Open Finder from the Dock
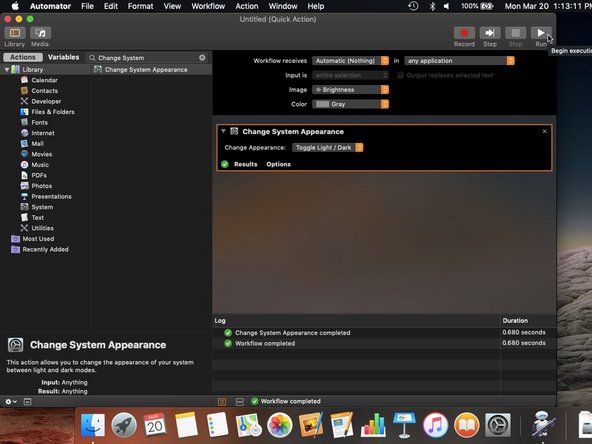Screen dimensions: 592x444 coord(93,425)
